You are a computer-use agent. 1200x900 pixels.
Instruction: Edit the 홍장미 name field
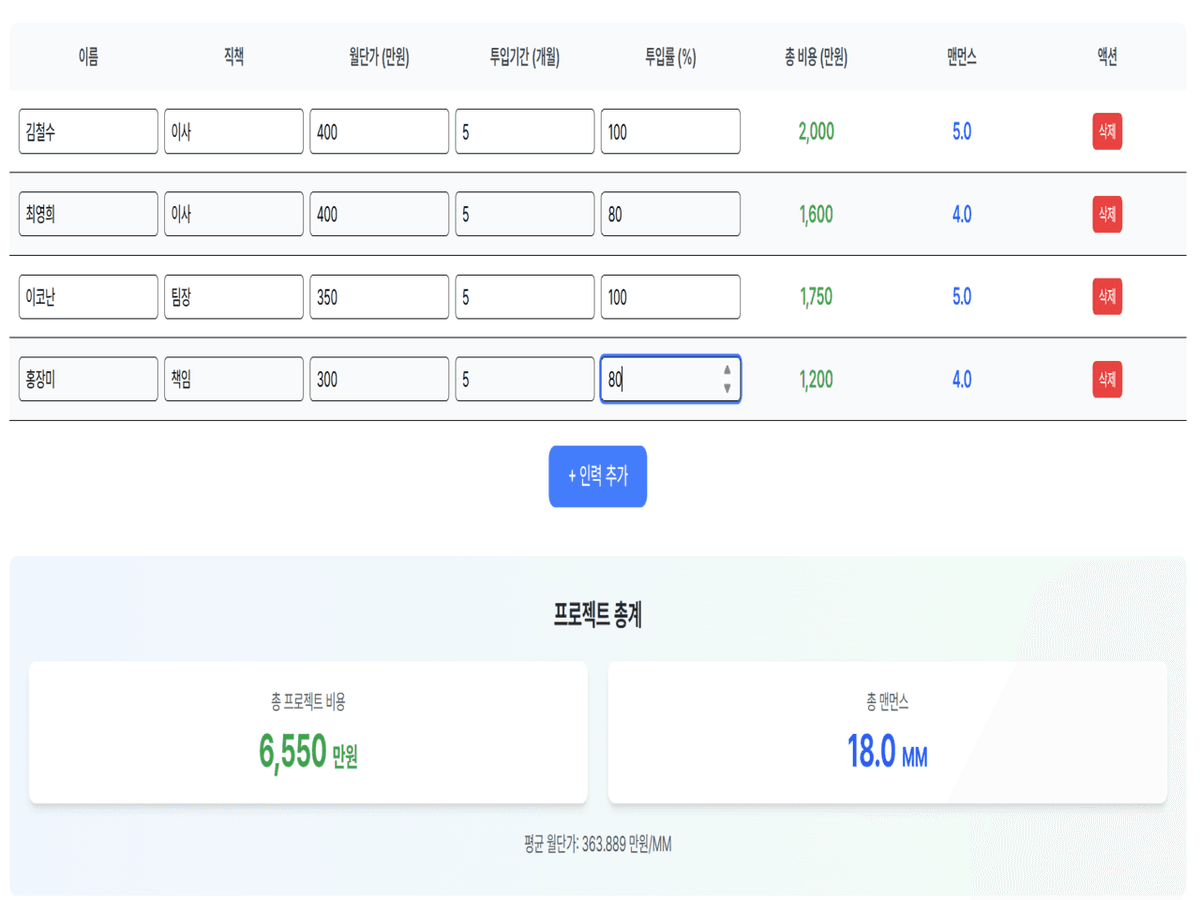point(88,380)
